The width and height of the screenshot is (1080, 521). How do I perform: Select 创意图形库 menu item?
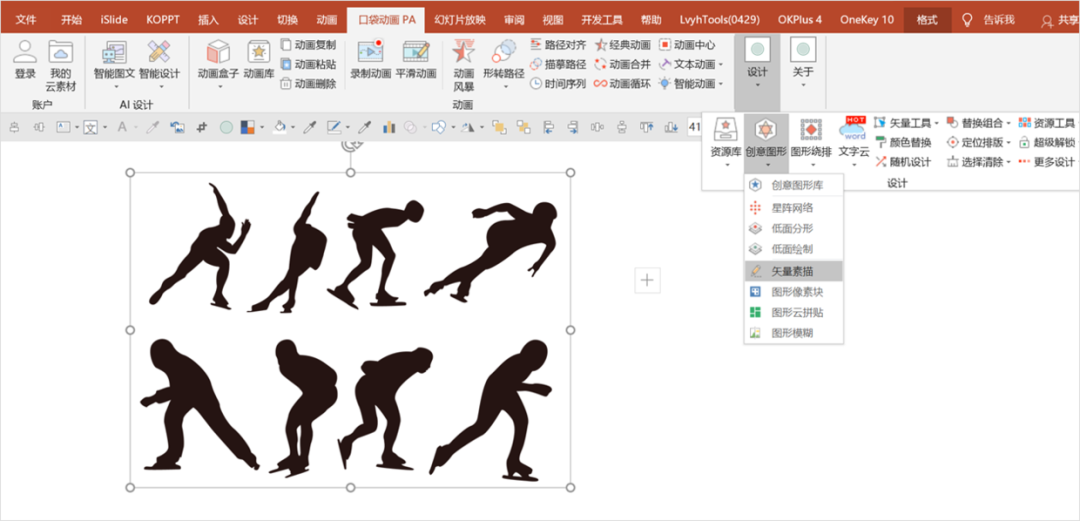794,185
